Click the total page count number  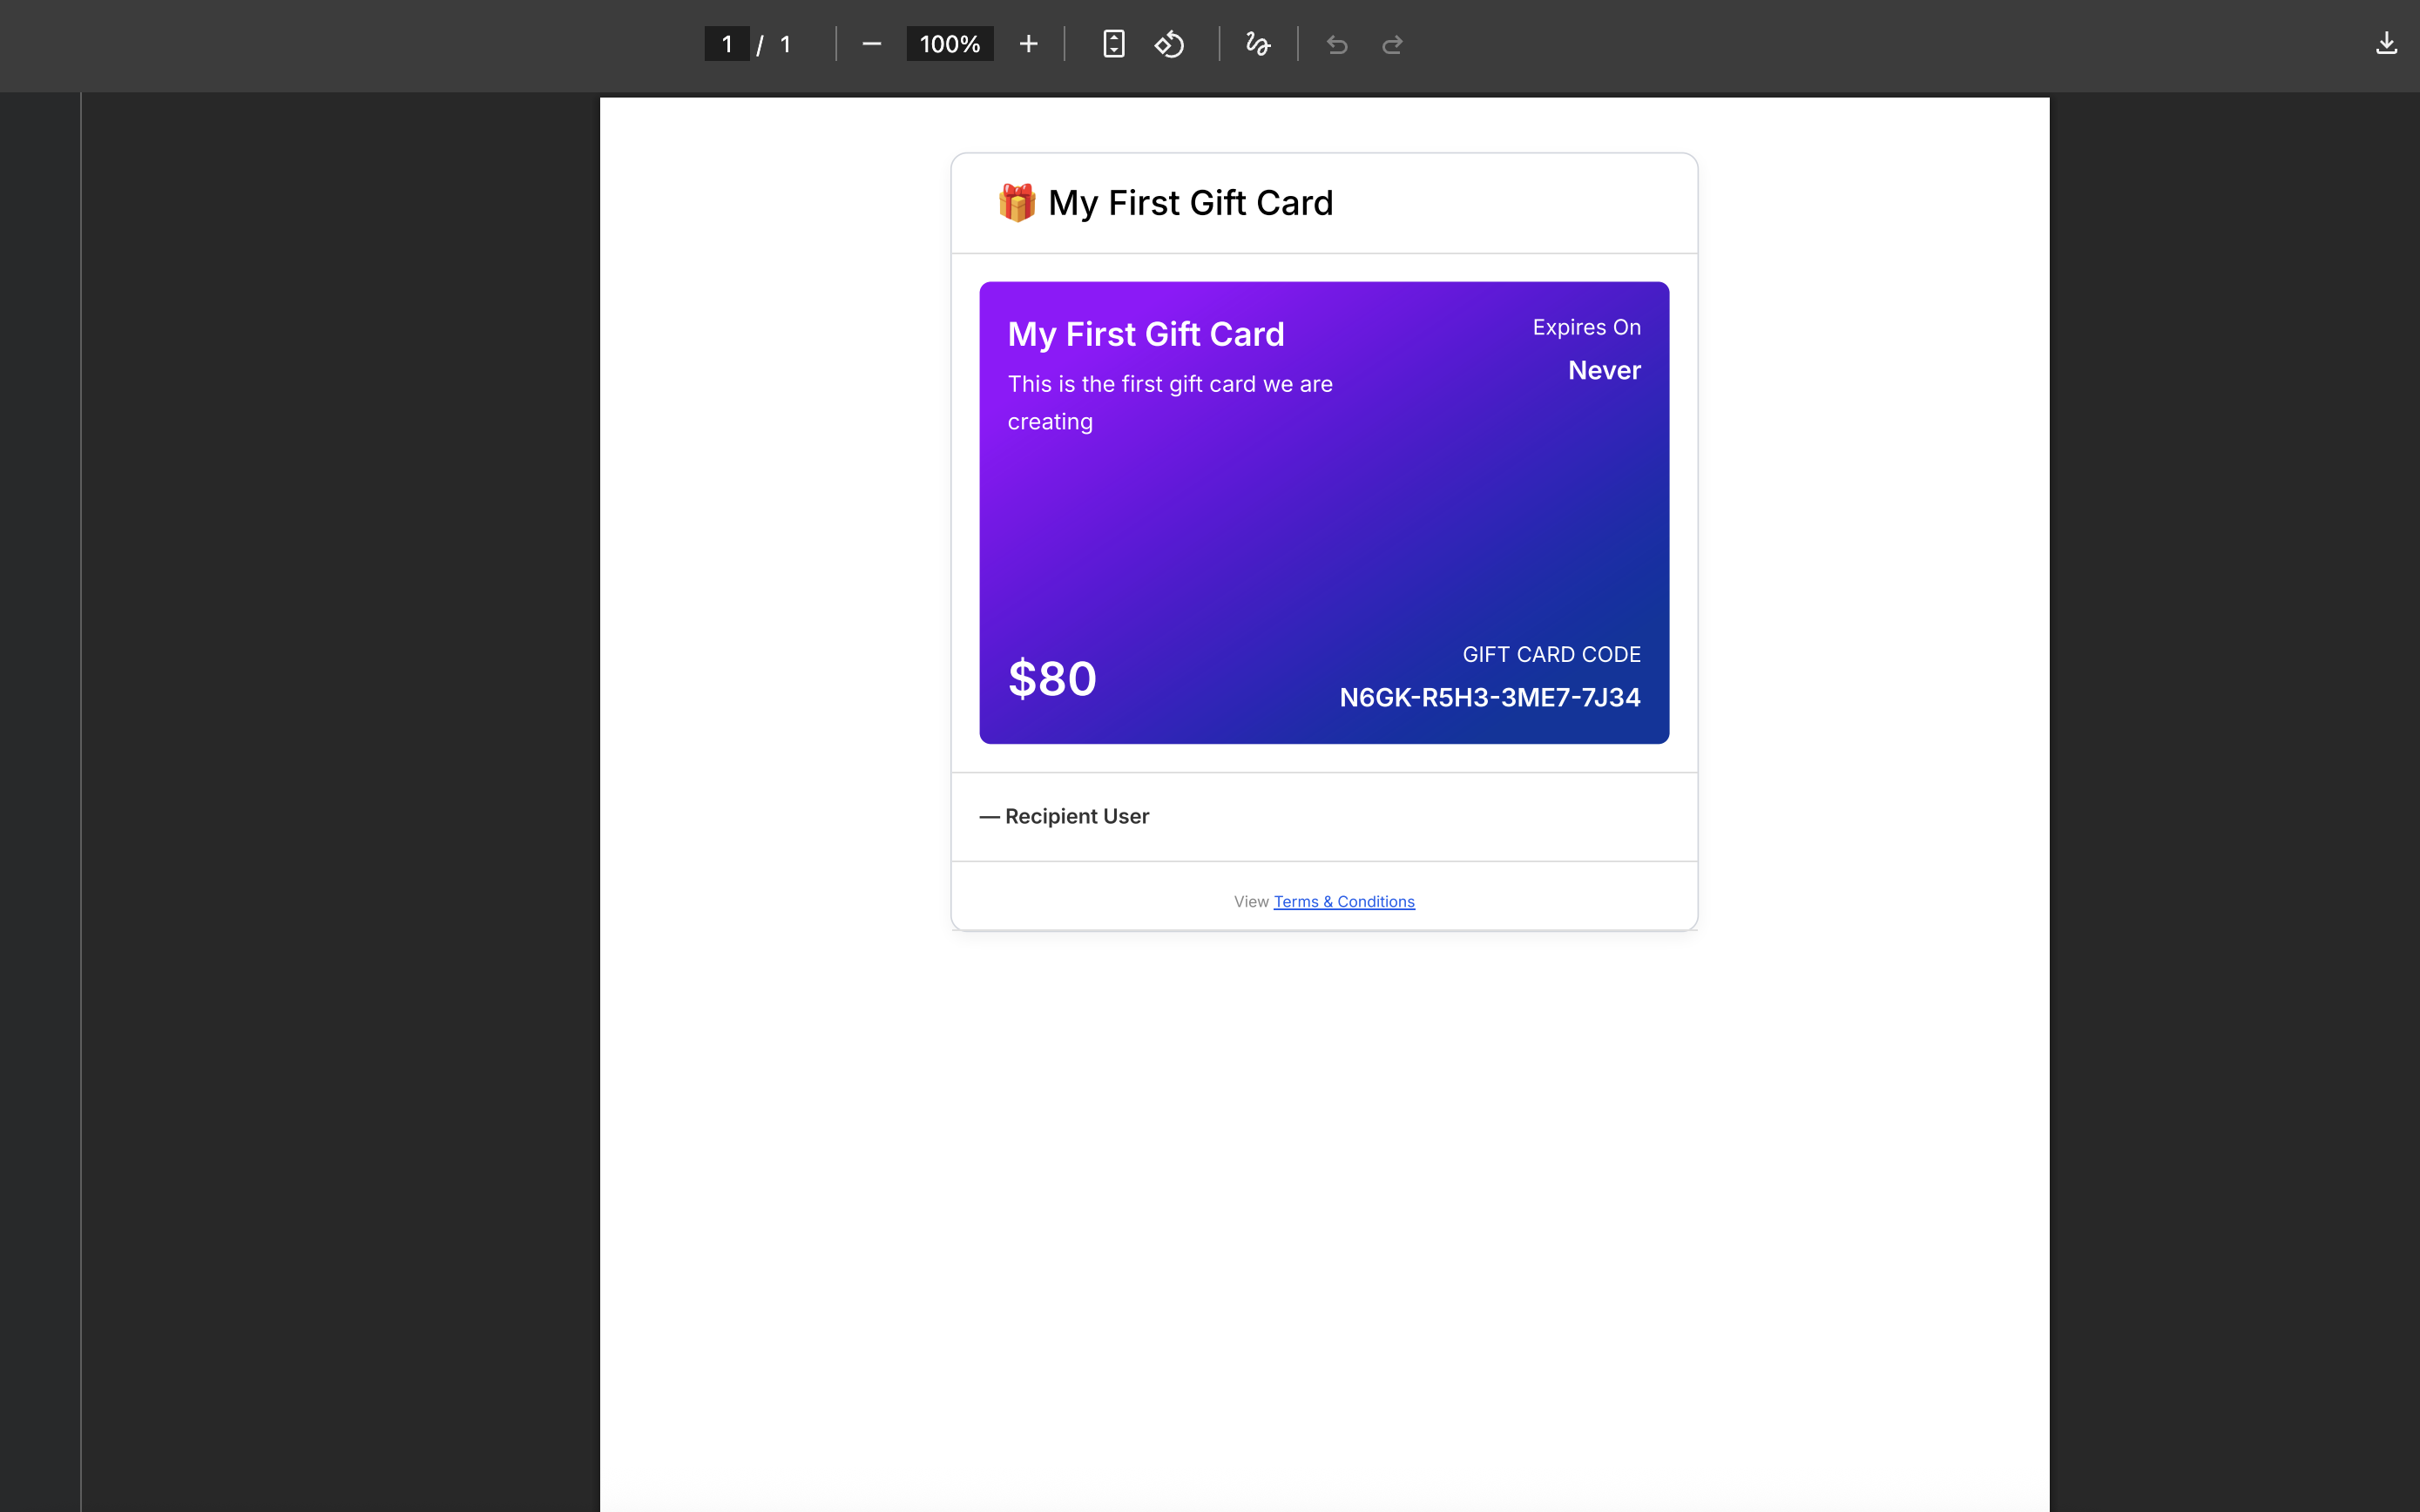pos(786,44)
